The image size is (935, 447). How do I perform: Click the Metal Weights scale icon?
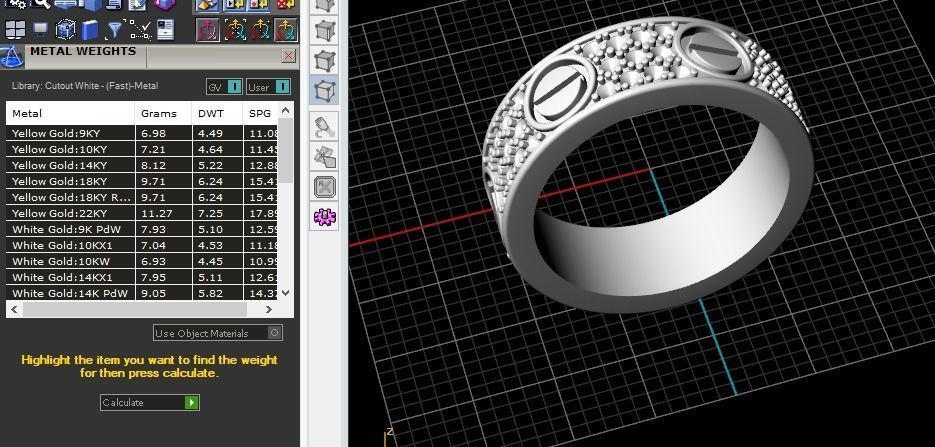point(12,57)
